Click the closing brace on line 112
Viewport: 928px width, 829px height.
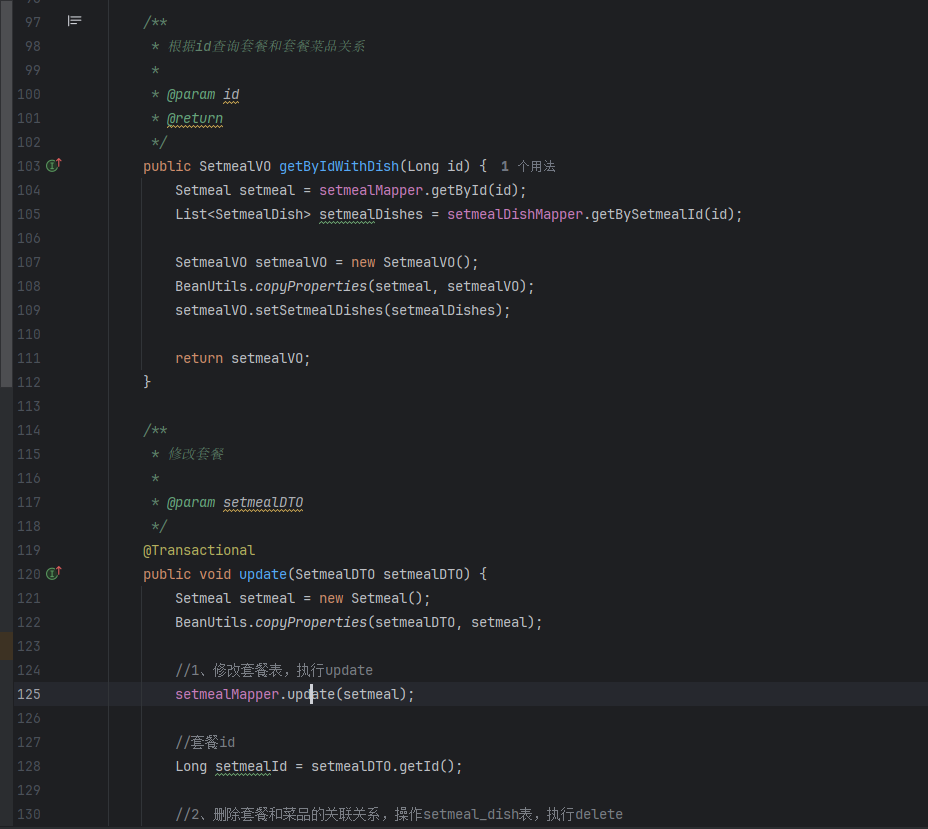click(x=147, y=382)
